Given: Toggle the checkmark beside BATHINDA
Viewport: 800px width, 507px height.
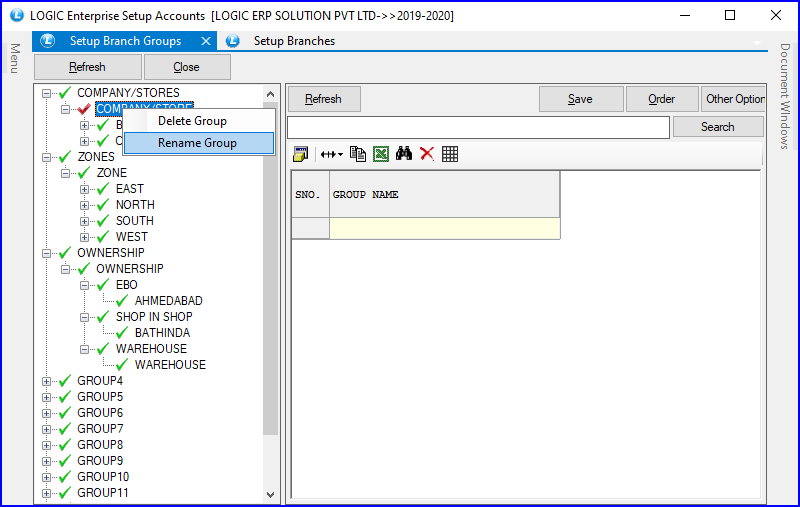Looking at the screenshot, I should click(122, 333).
